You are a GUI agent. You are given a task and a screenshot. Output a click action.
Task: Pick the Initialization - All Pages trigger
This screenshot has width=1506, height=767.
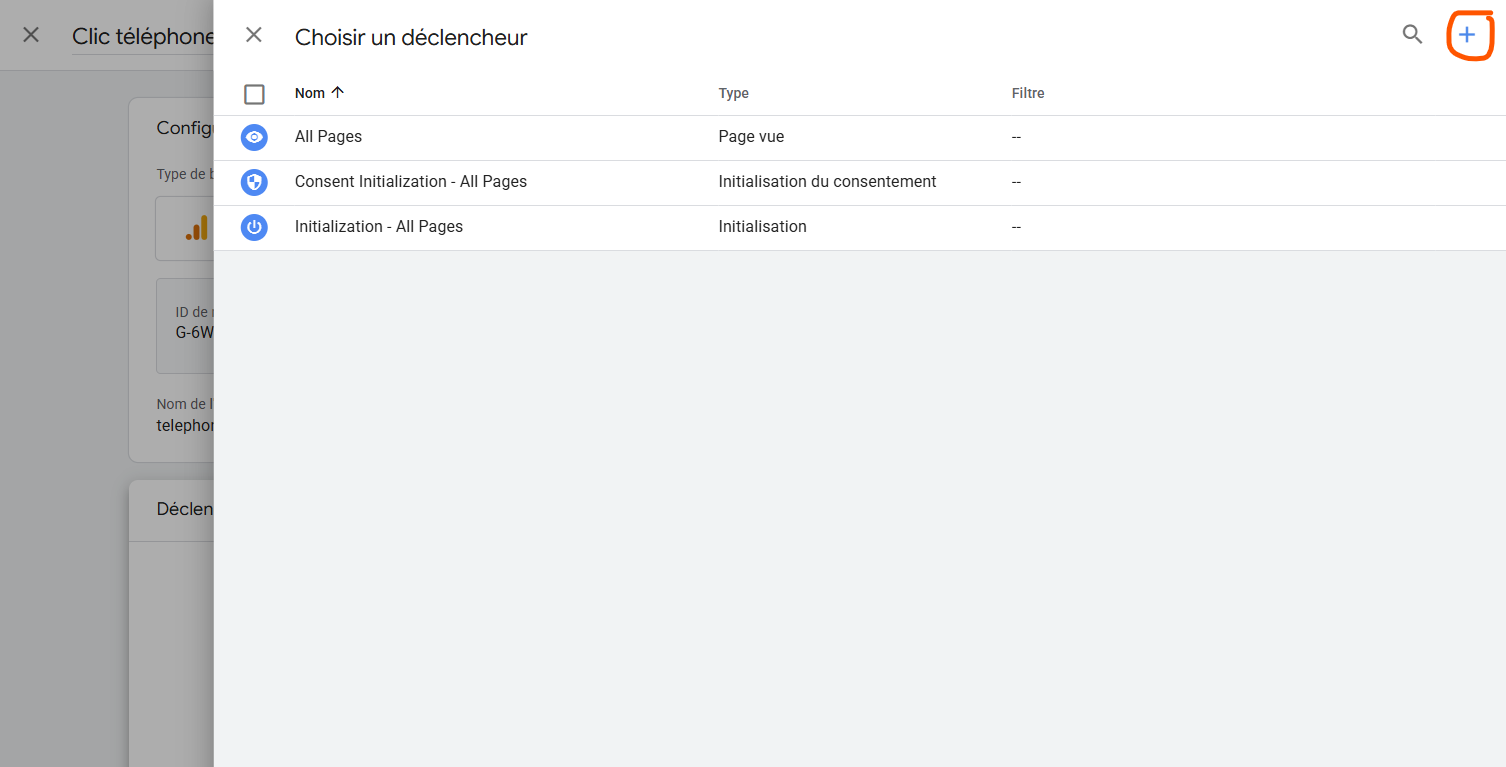pos(378,227)
